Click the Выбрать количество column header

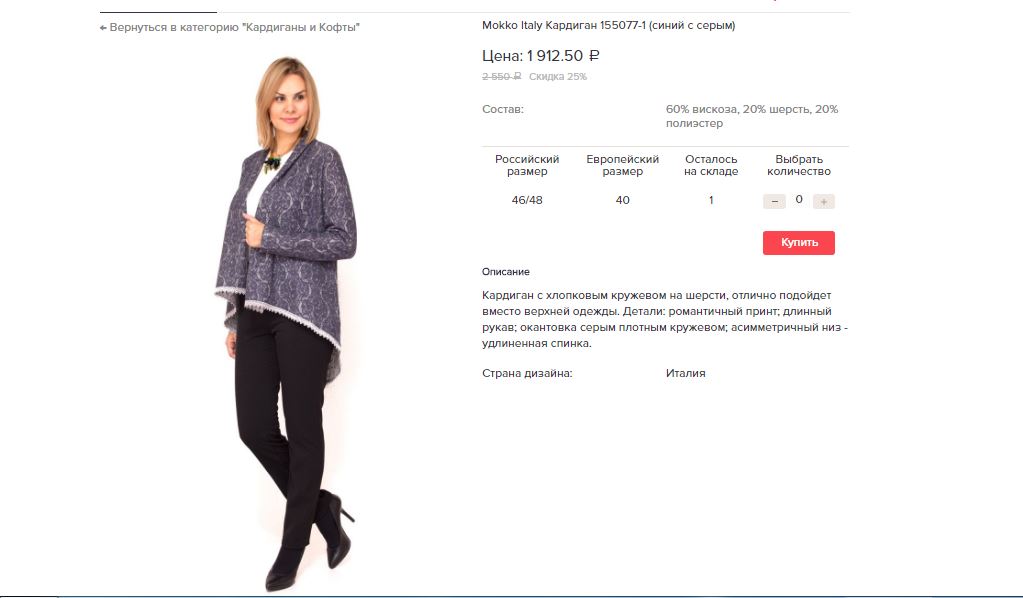click(799, 165)
